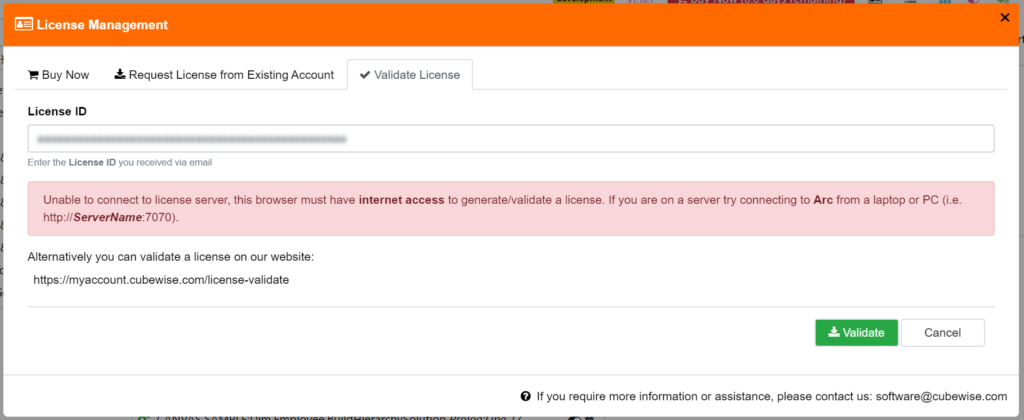Close the License Management dialog

click(1004, 17)
